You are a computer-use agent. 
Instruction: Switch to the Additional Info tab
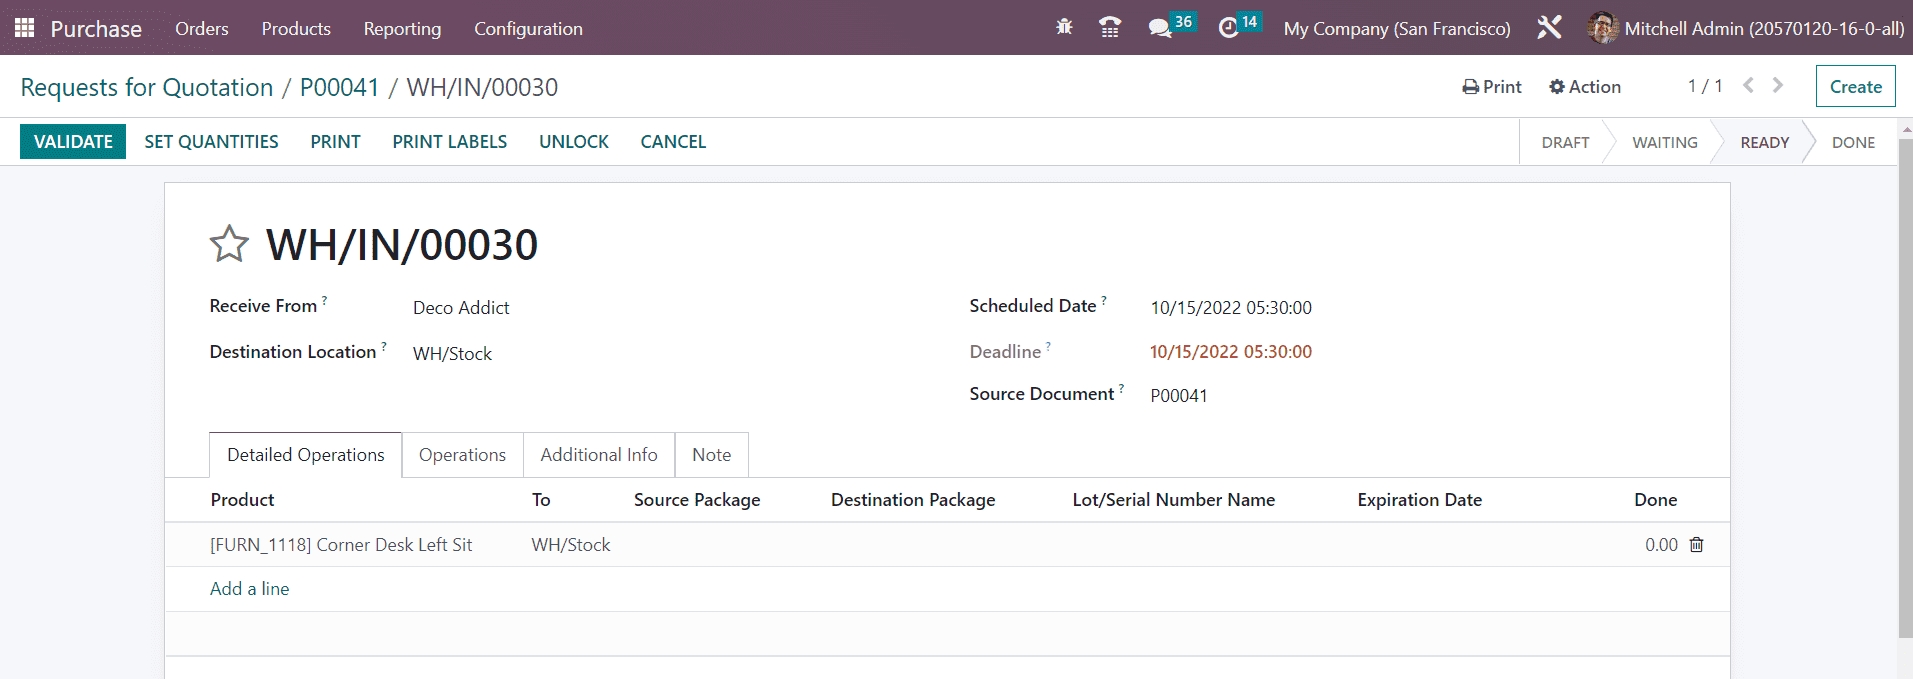click(598, 455)
